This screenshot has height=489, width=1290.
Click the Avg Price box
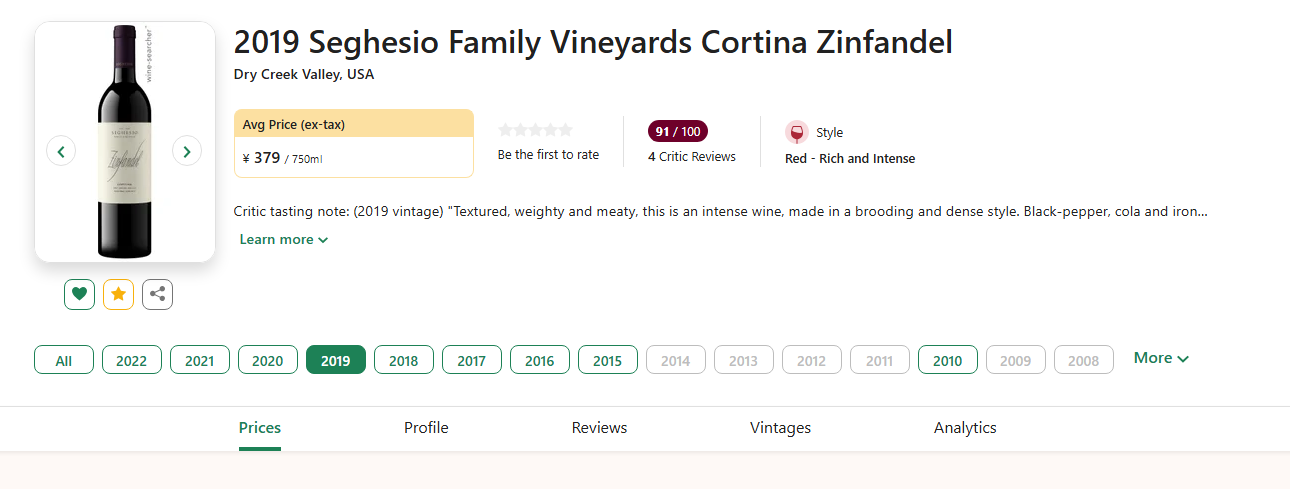point(353,143)
